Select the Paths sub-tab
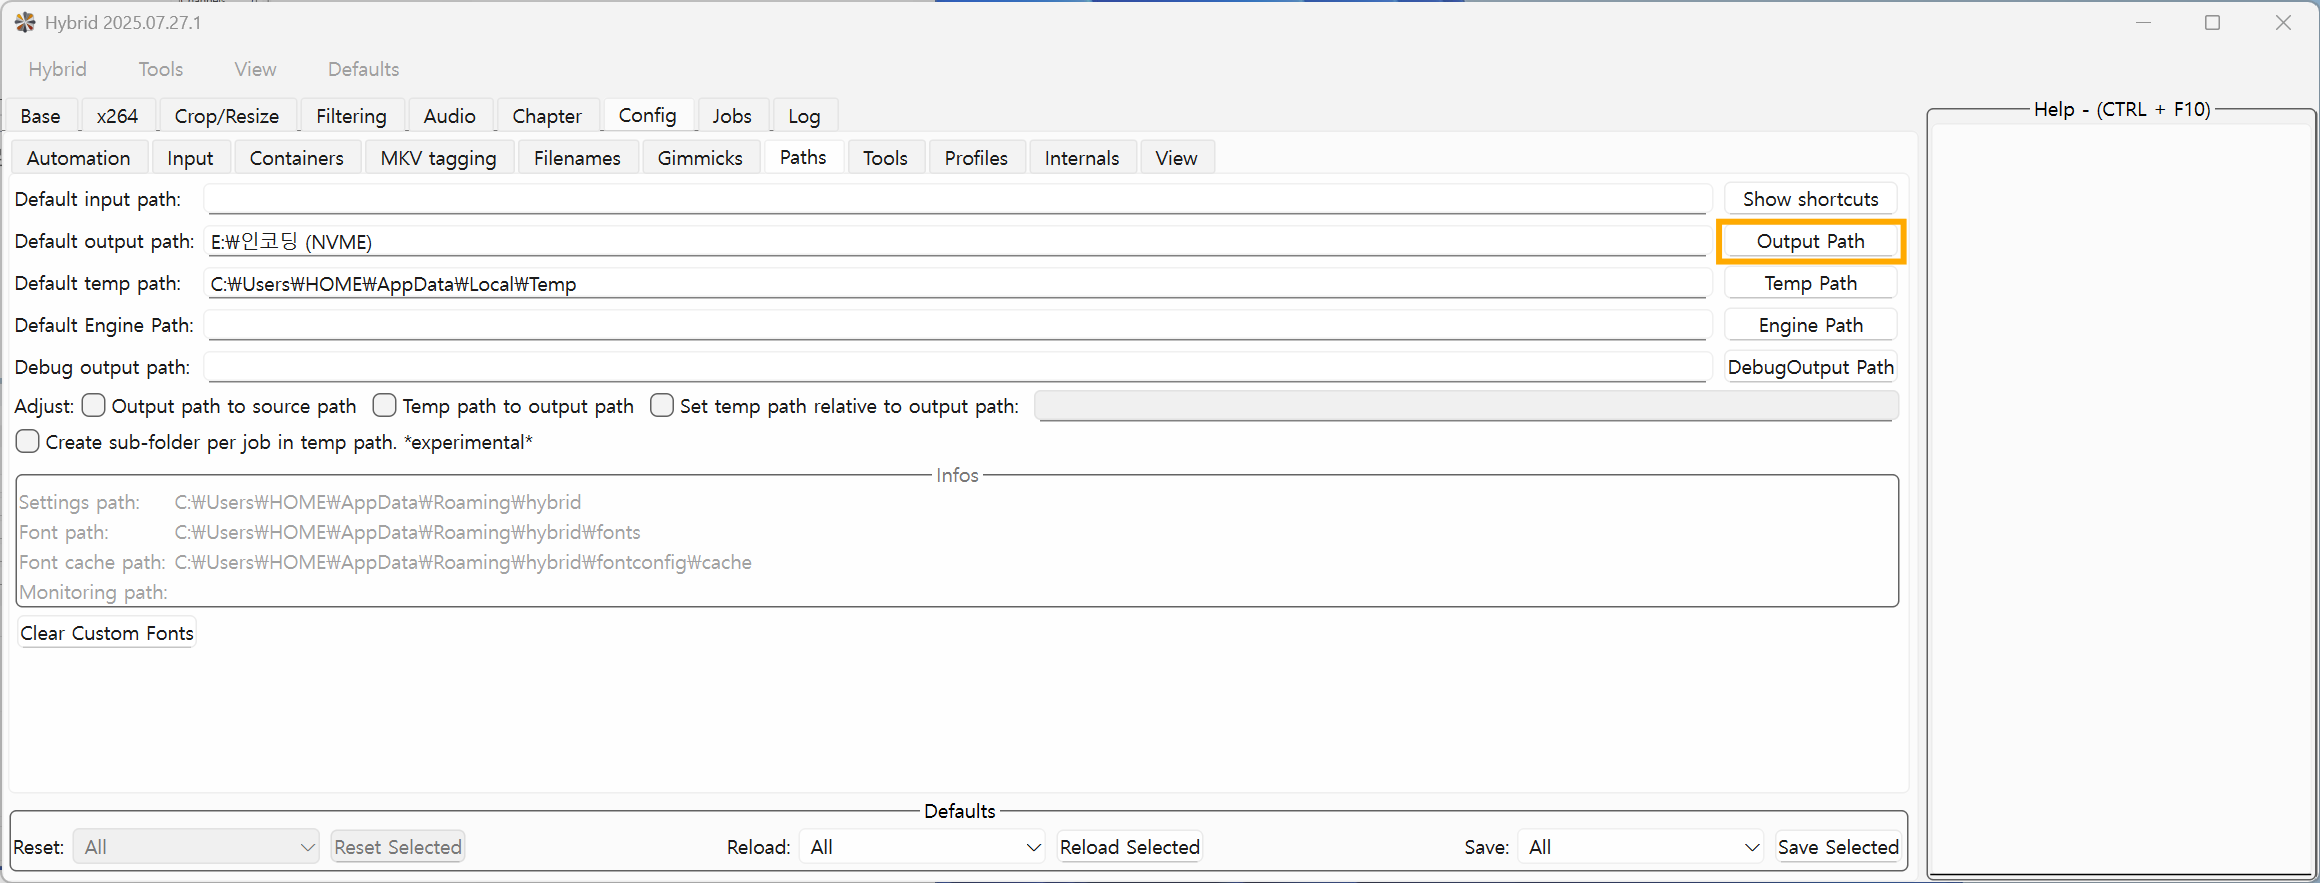The image size is (2320, 883). pyautogui.click(x=803, y=157)
